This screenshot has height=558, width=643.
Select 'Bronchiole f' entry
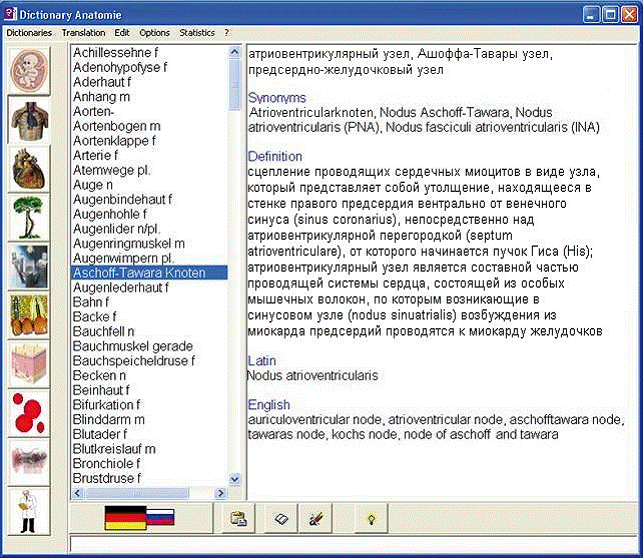[x=106, y=464]
